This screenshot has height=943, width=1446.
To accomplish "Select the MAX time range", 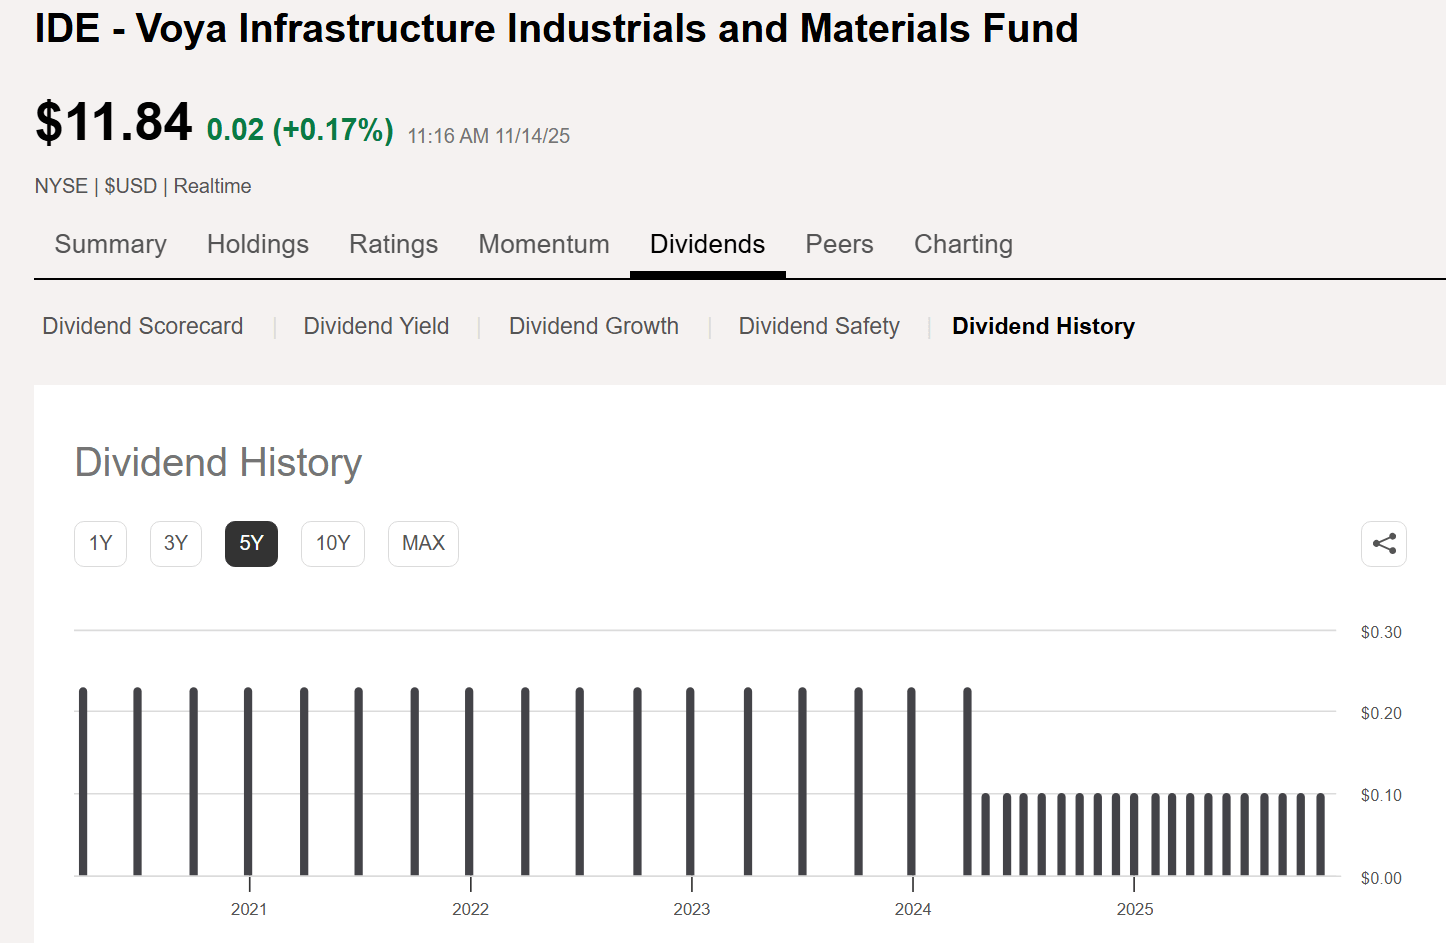I will tap(423, 543).
